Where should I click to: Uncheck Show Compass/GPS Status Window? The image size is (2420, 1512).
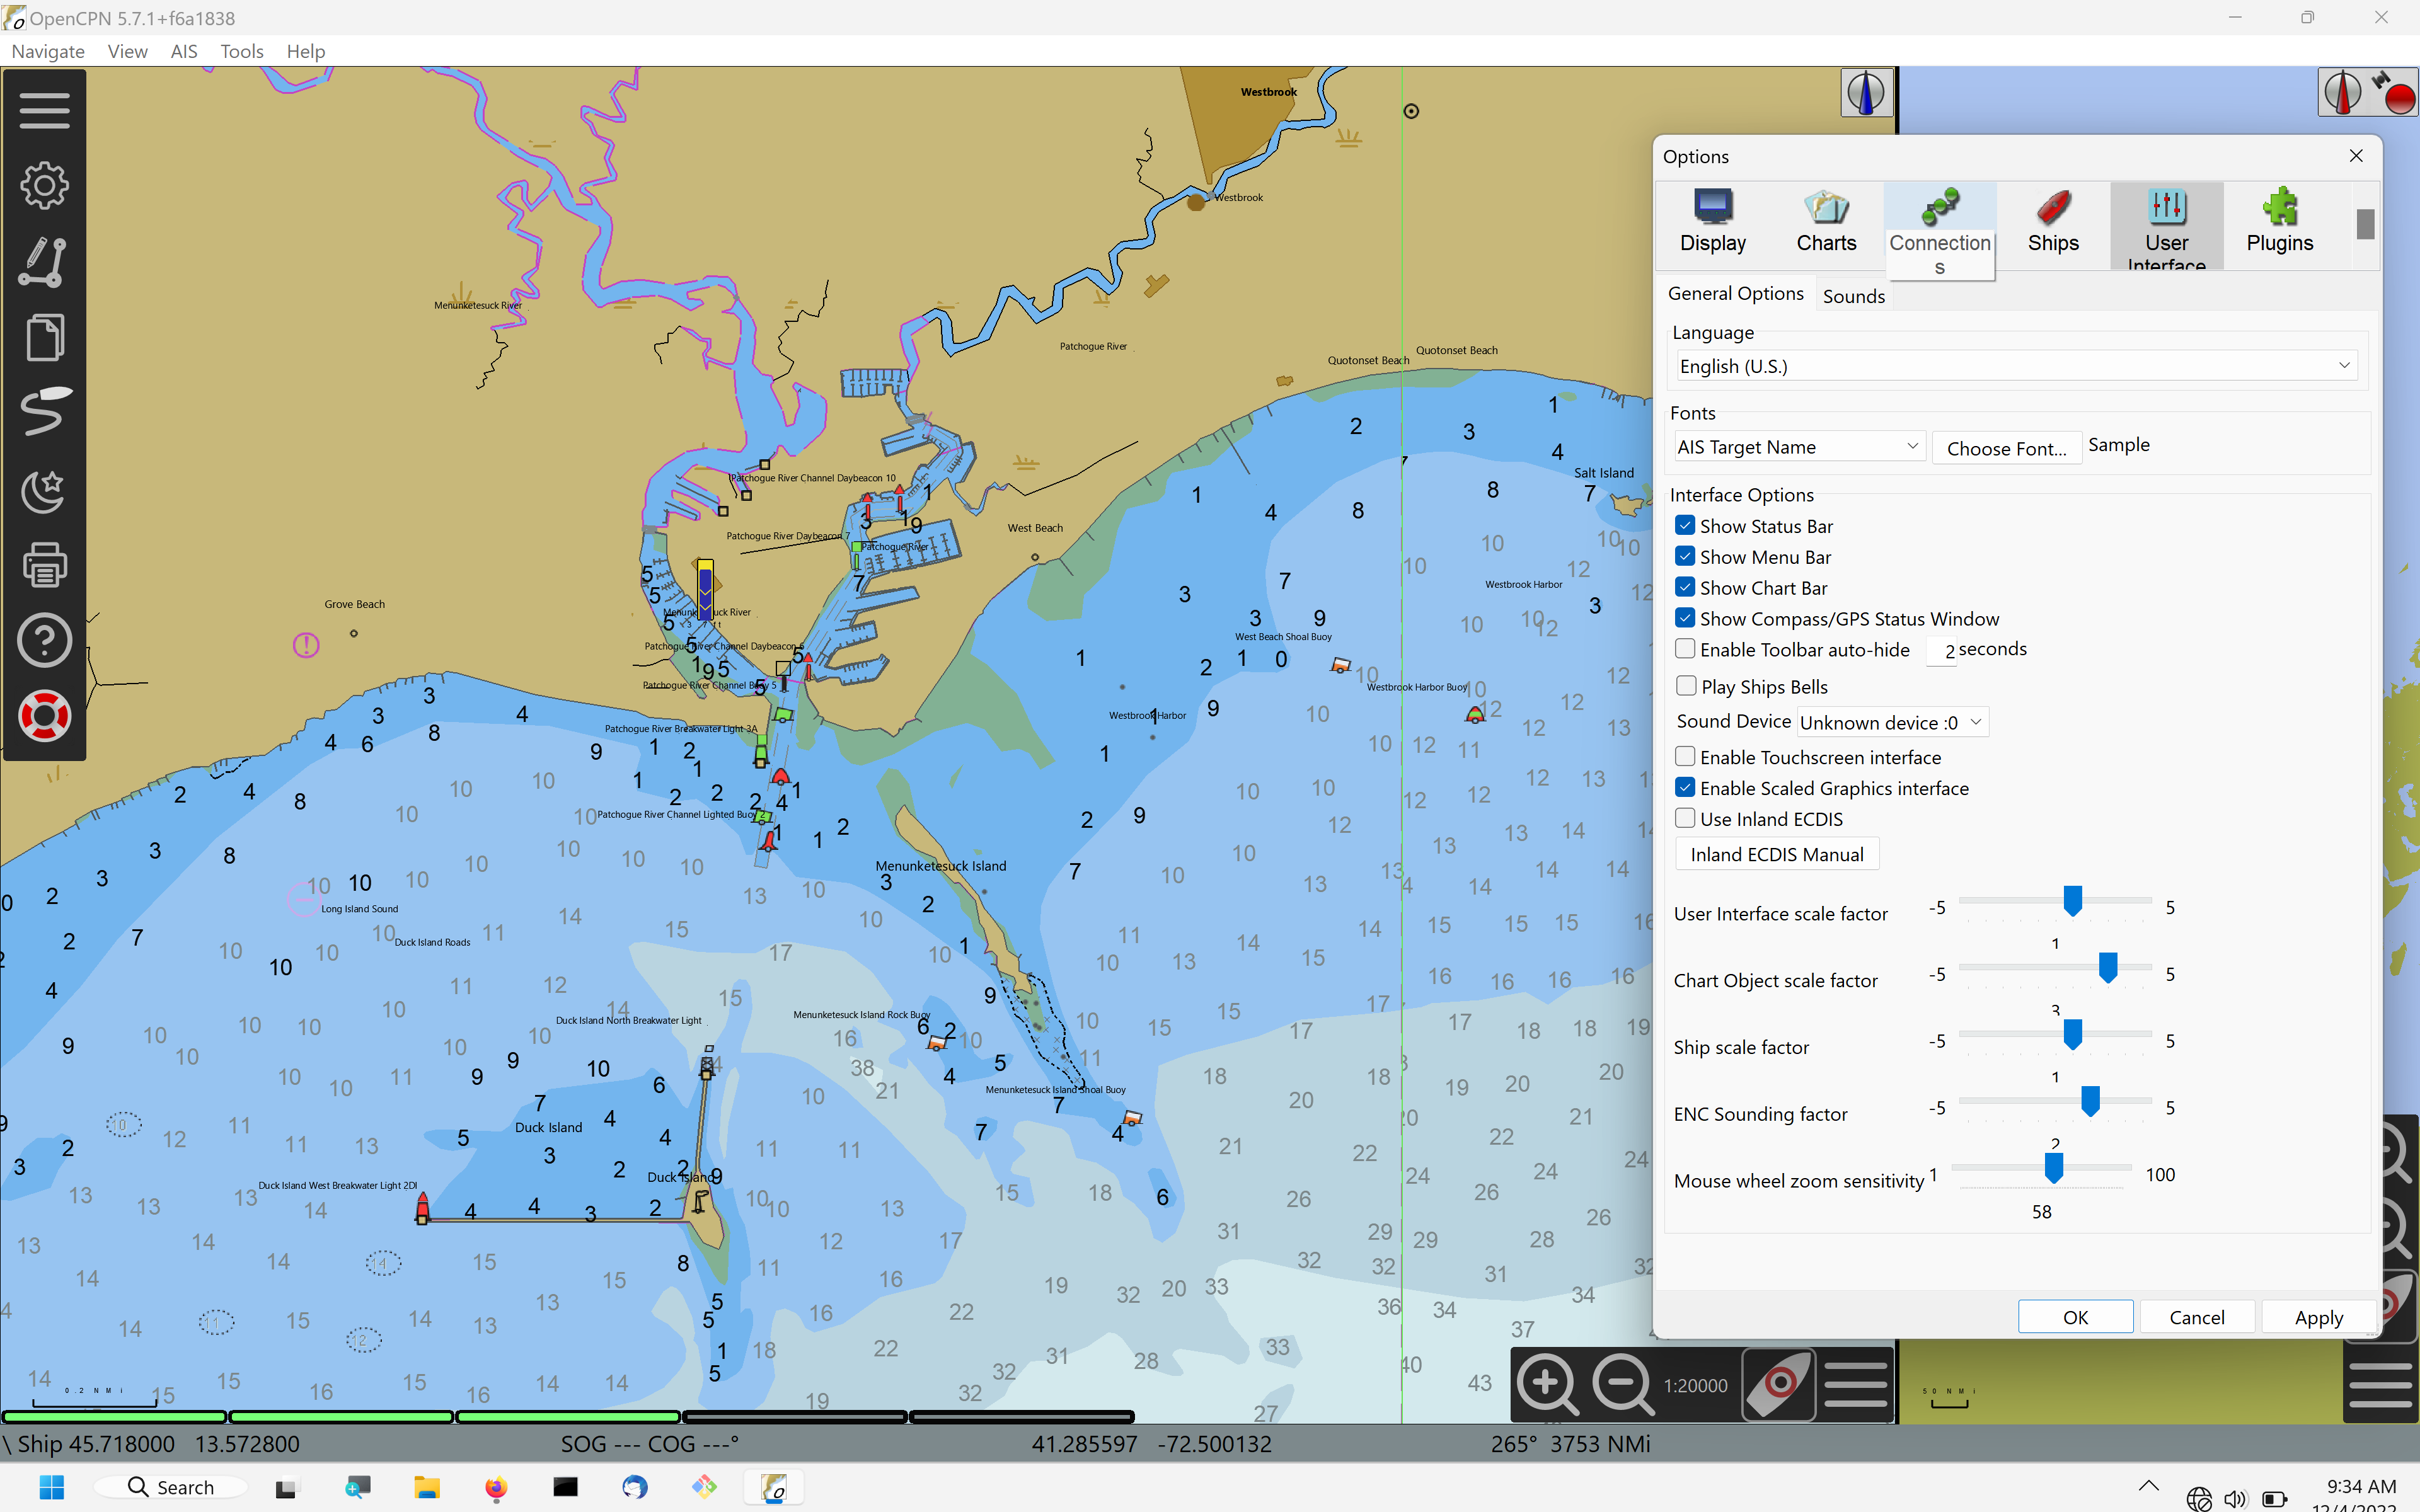(1686, 618)
